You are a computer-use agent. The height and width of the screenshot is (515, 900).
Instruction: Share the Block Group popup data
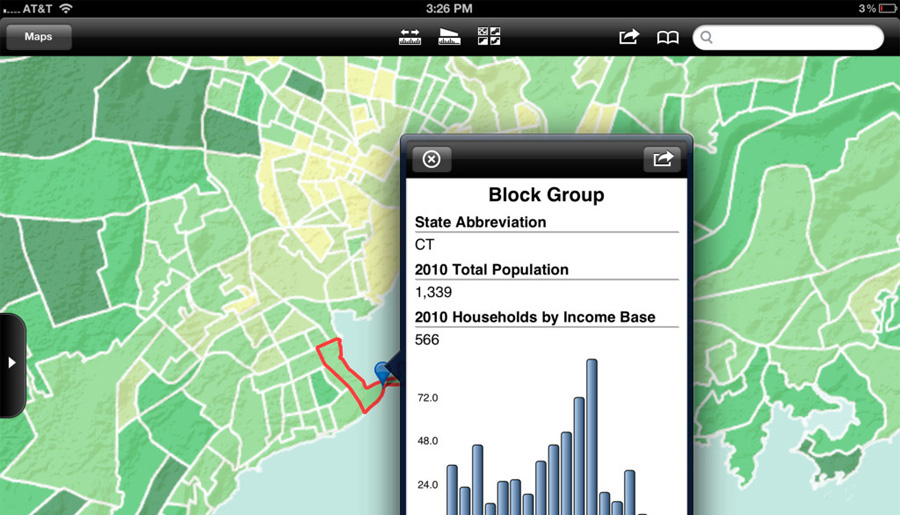(662, 159)
